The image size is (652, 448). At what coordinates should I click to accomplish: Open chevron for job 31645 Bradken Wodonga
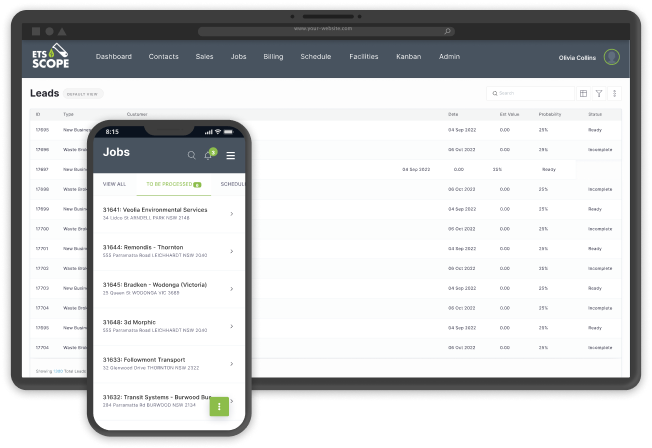(x=232, y=289)
